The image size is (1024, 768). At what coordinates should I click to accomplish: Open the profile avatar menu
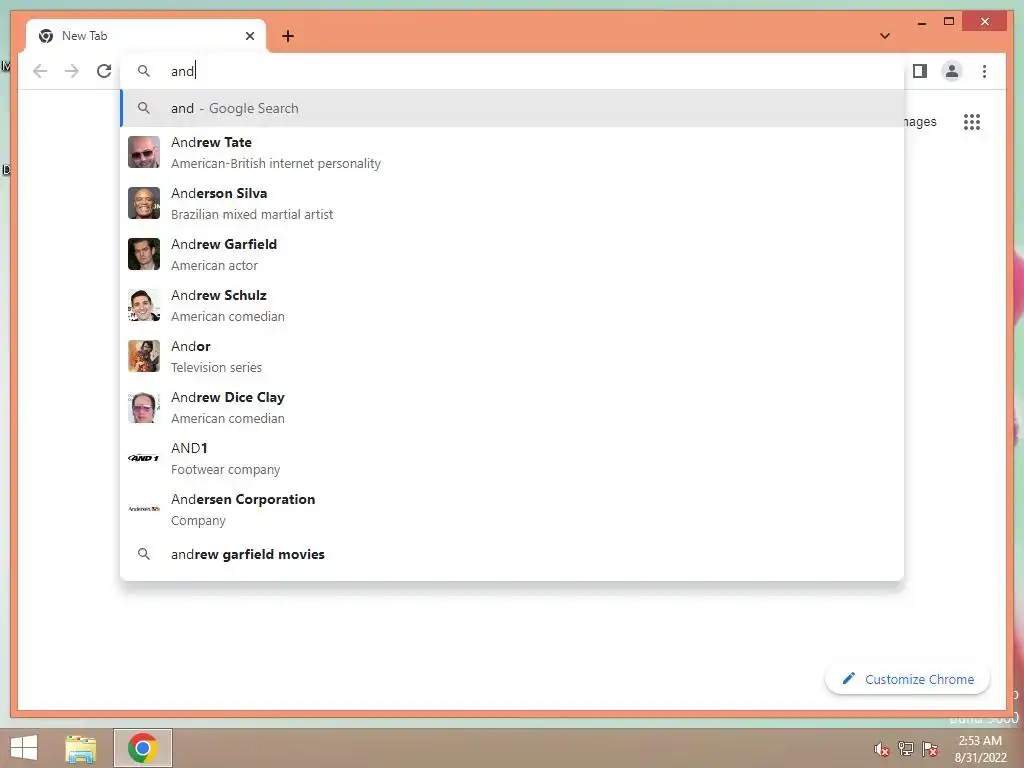click(x=952, y=71)
